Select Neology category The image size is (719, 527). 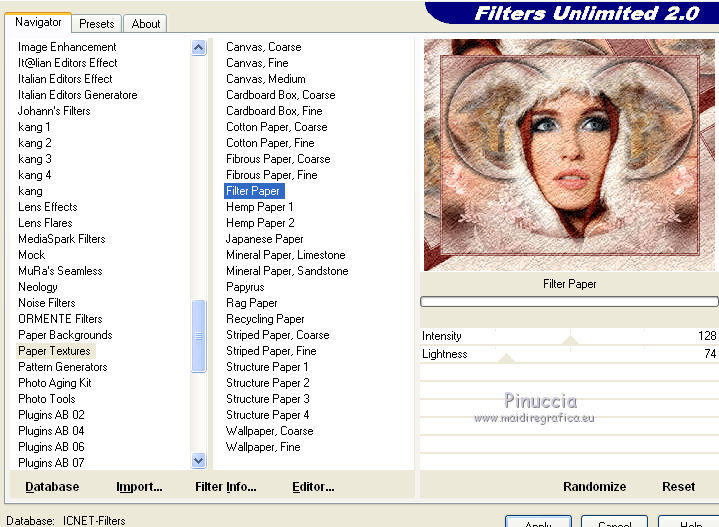(x=38, y=287)
